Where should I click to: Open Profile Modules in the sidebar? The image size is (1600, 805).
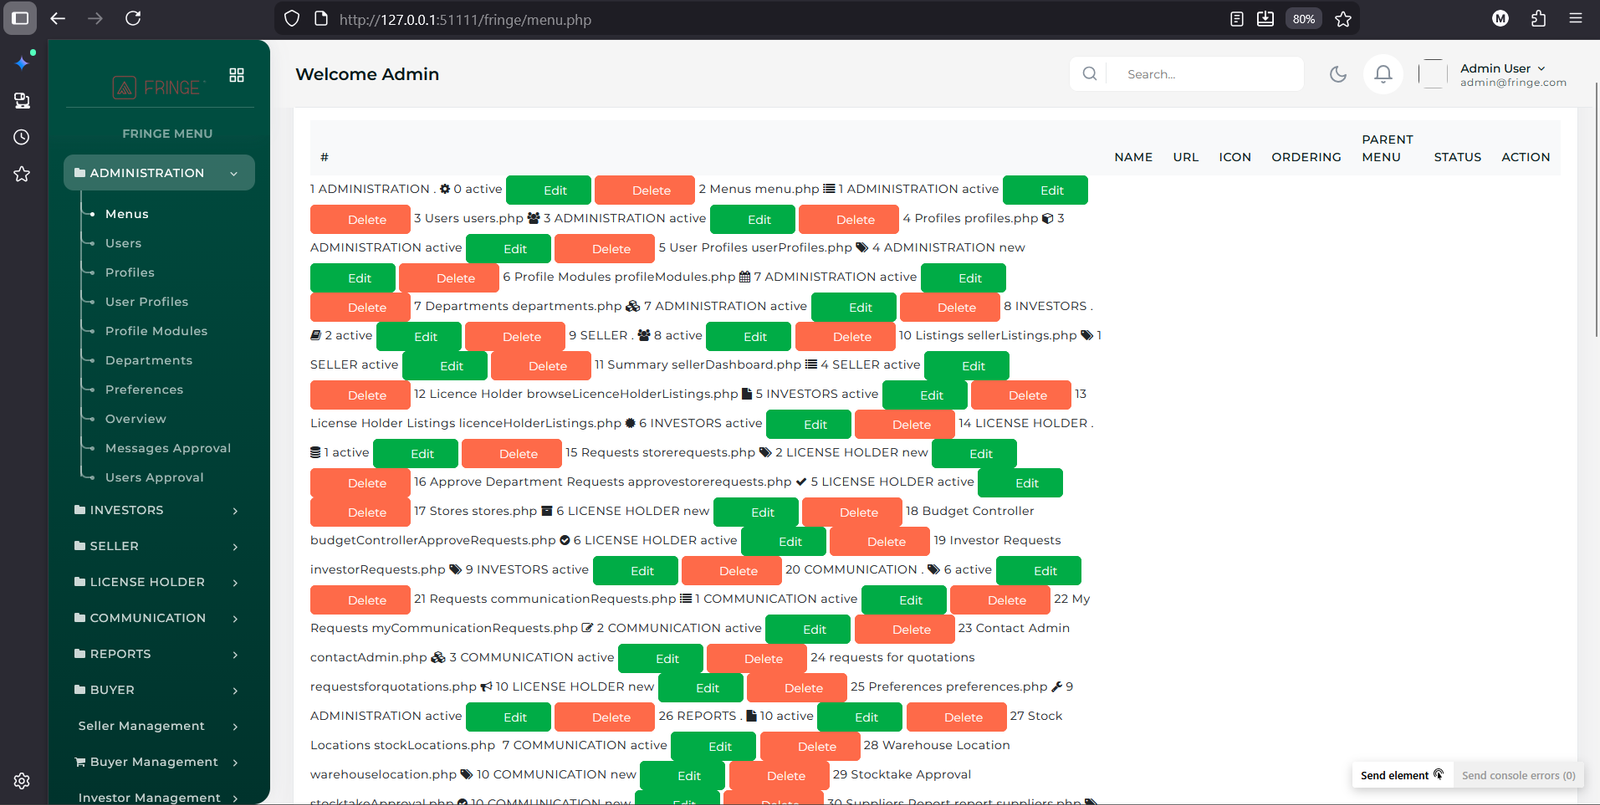point(156,331)
